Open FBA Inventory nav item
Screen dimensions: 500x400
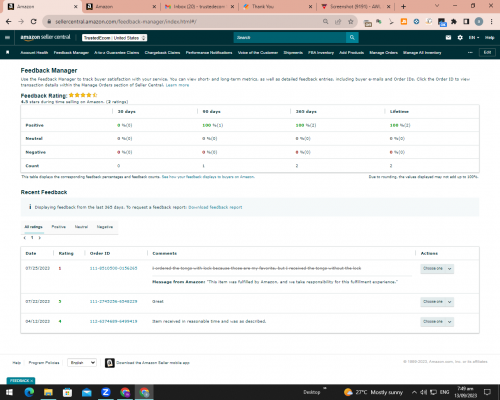pos(321,52)
